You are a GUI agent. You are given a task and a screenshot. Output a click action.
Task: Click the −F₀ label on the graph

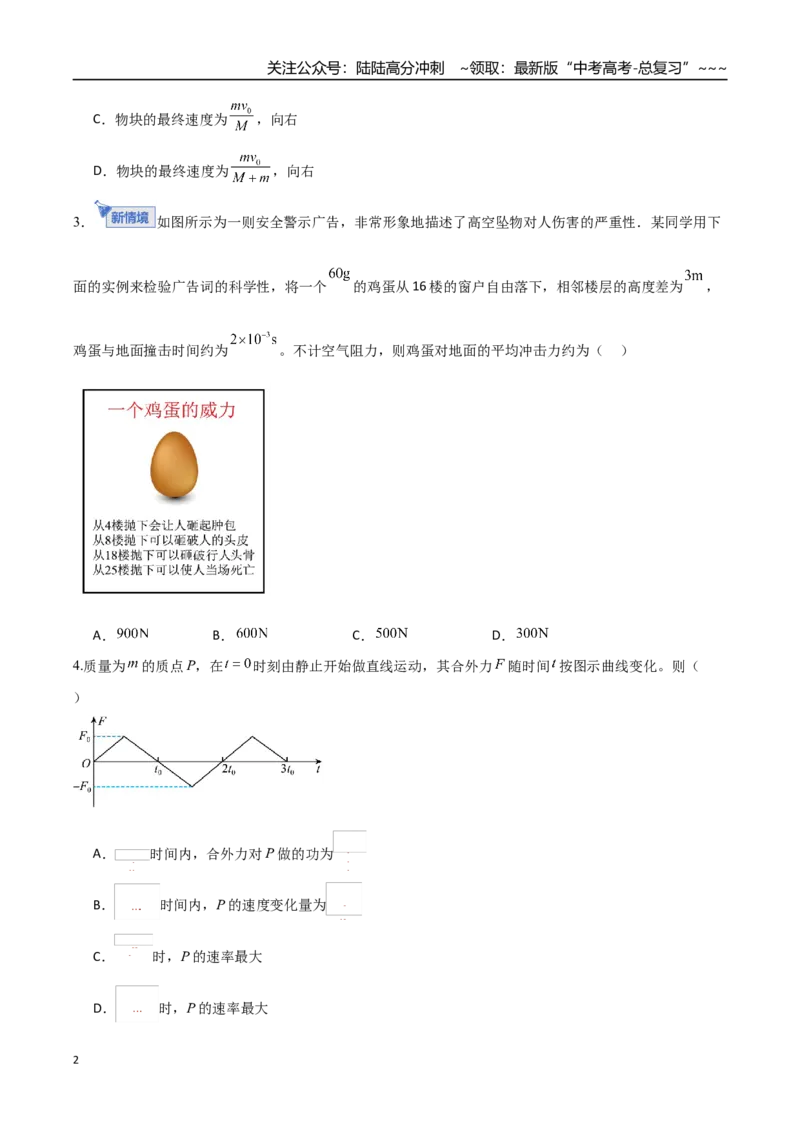[x=82, y=786]
